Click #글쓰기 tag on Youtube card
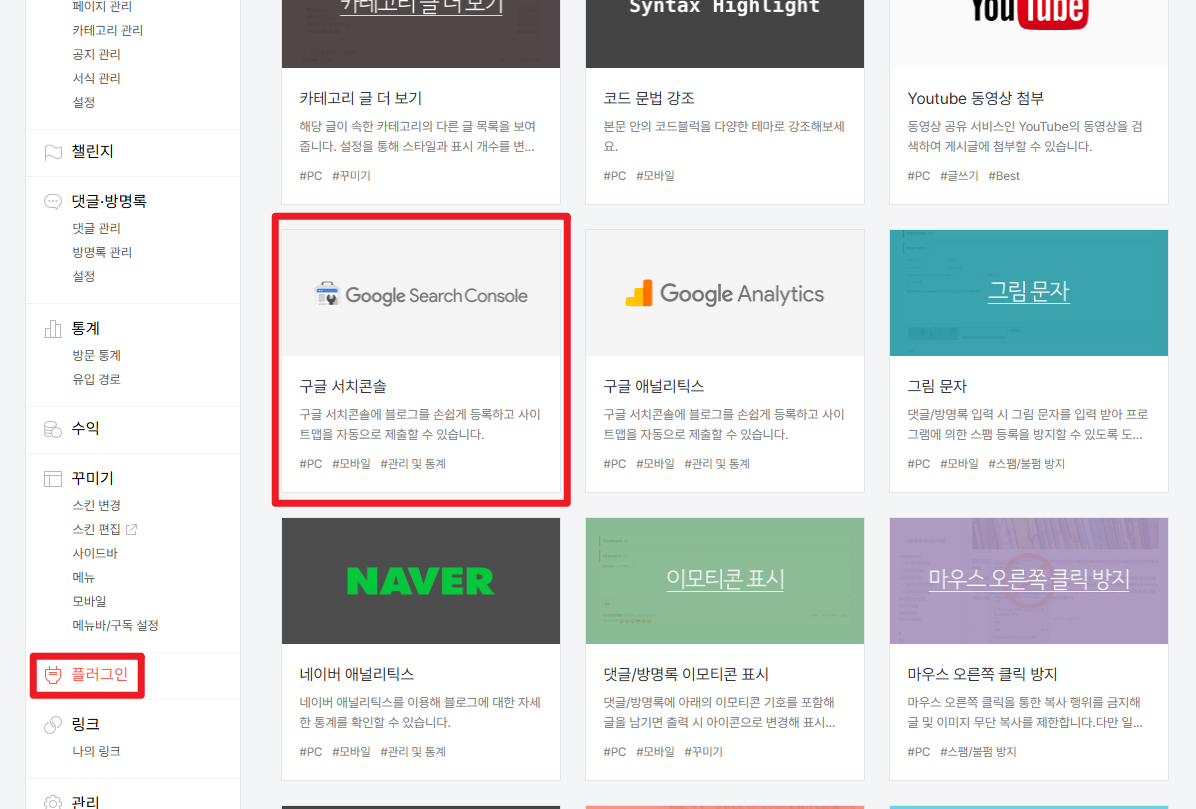Screen dimensions: 1196x809 tap(959, 176)
